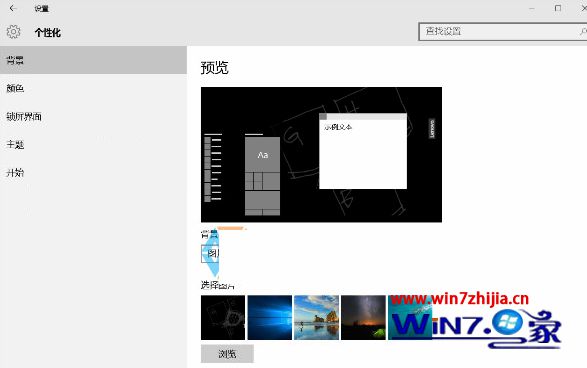Screen dimensions: 587x368
Task: Select the blue Windows logo wallpaper
Action: click(x=270, y=317)
